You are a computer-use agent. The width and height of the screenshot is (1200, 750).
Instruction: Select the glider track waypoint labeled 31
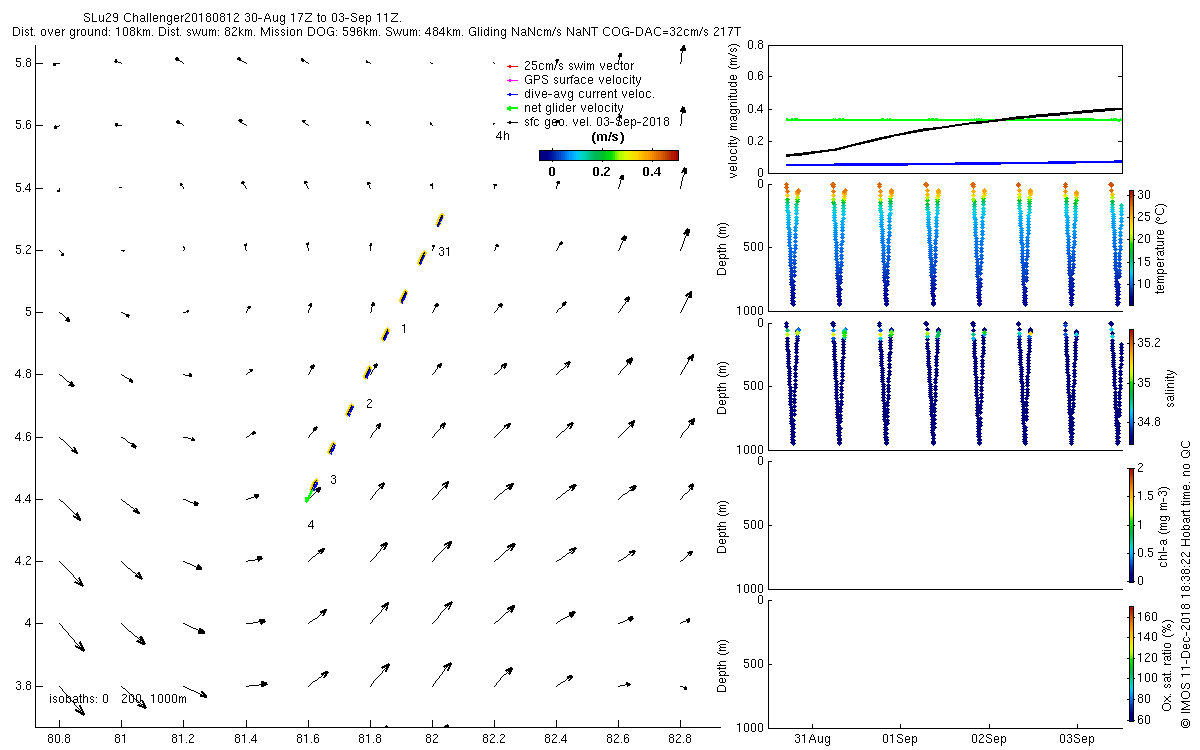tap(444, 252)
